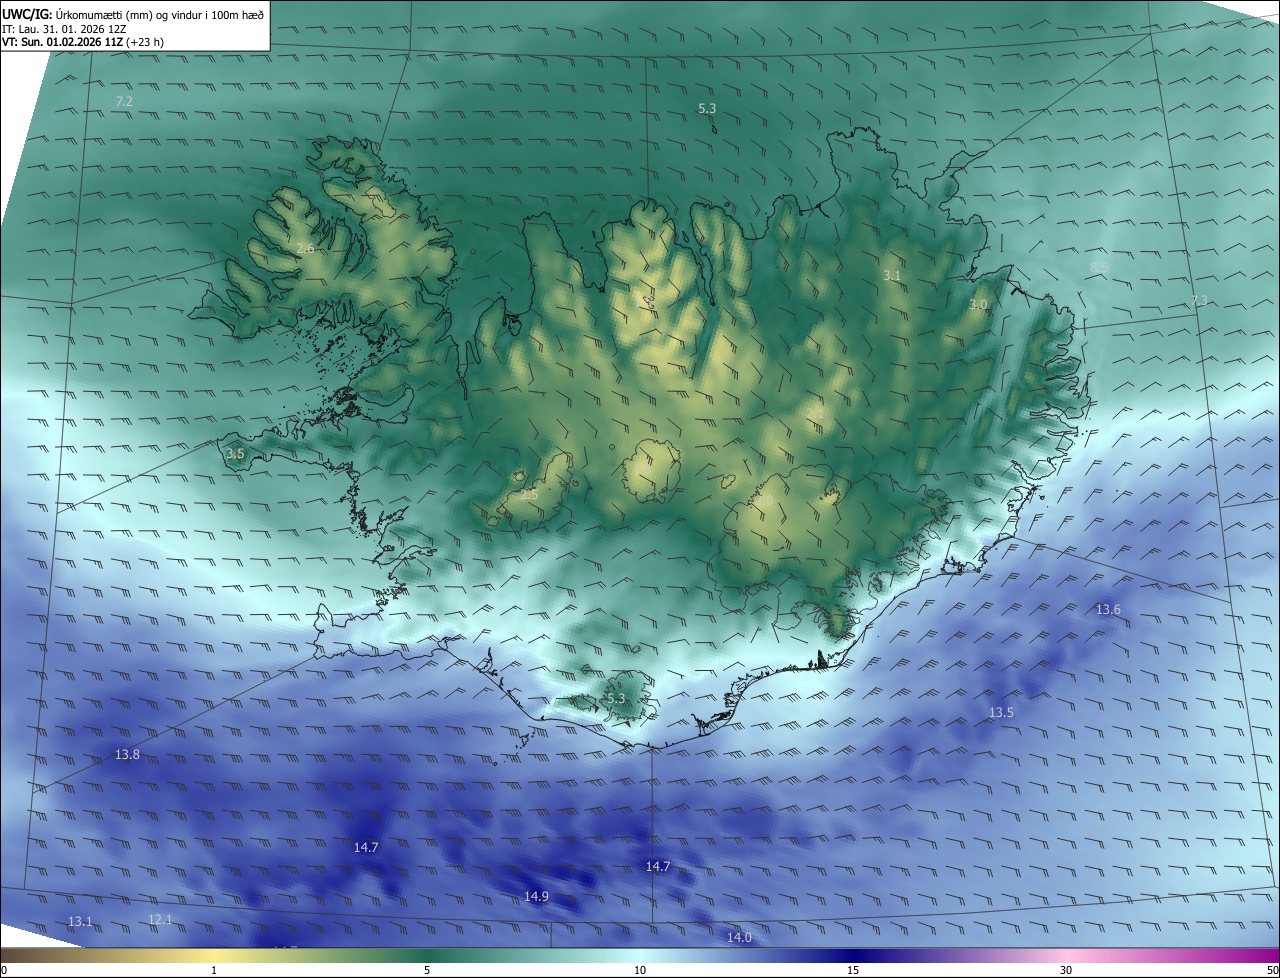This screenshot has width=1280, height=978.
Task: Click the 14.0 value label on the map
Action: tap(739, 937)
